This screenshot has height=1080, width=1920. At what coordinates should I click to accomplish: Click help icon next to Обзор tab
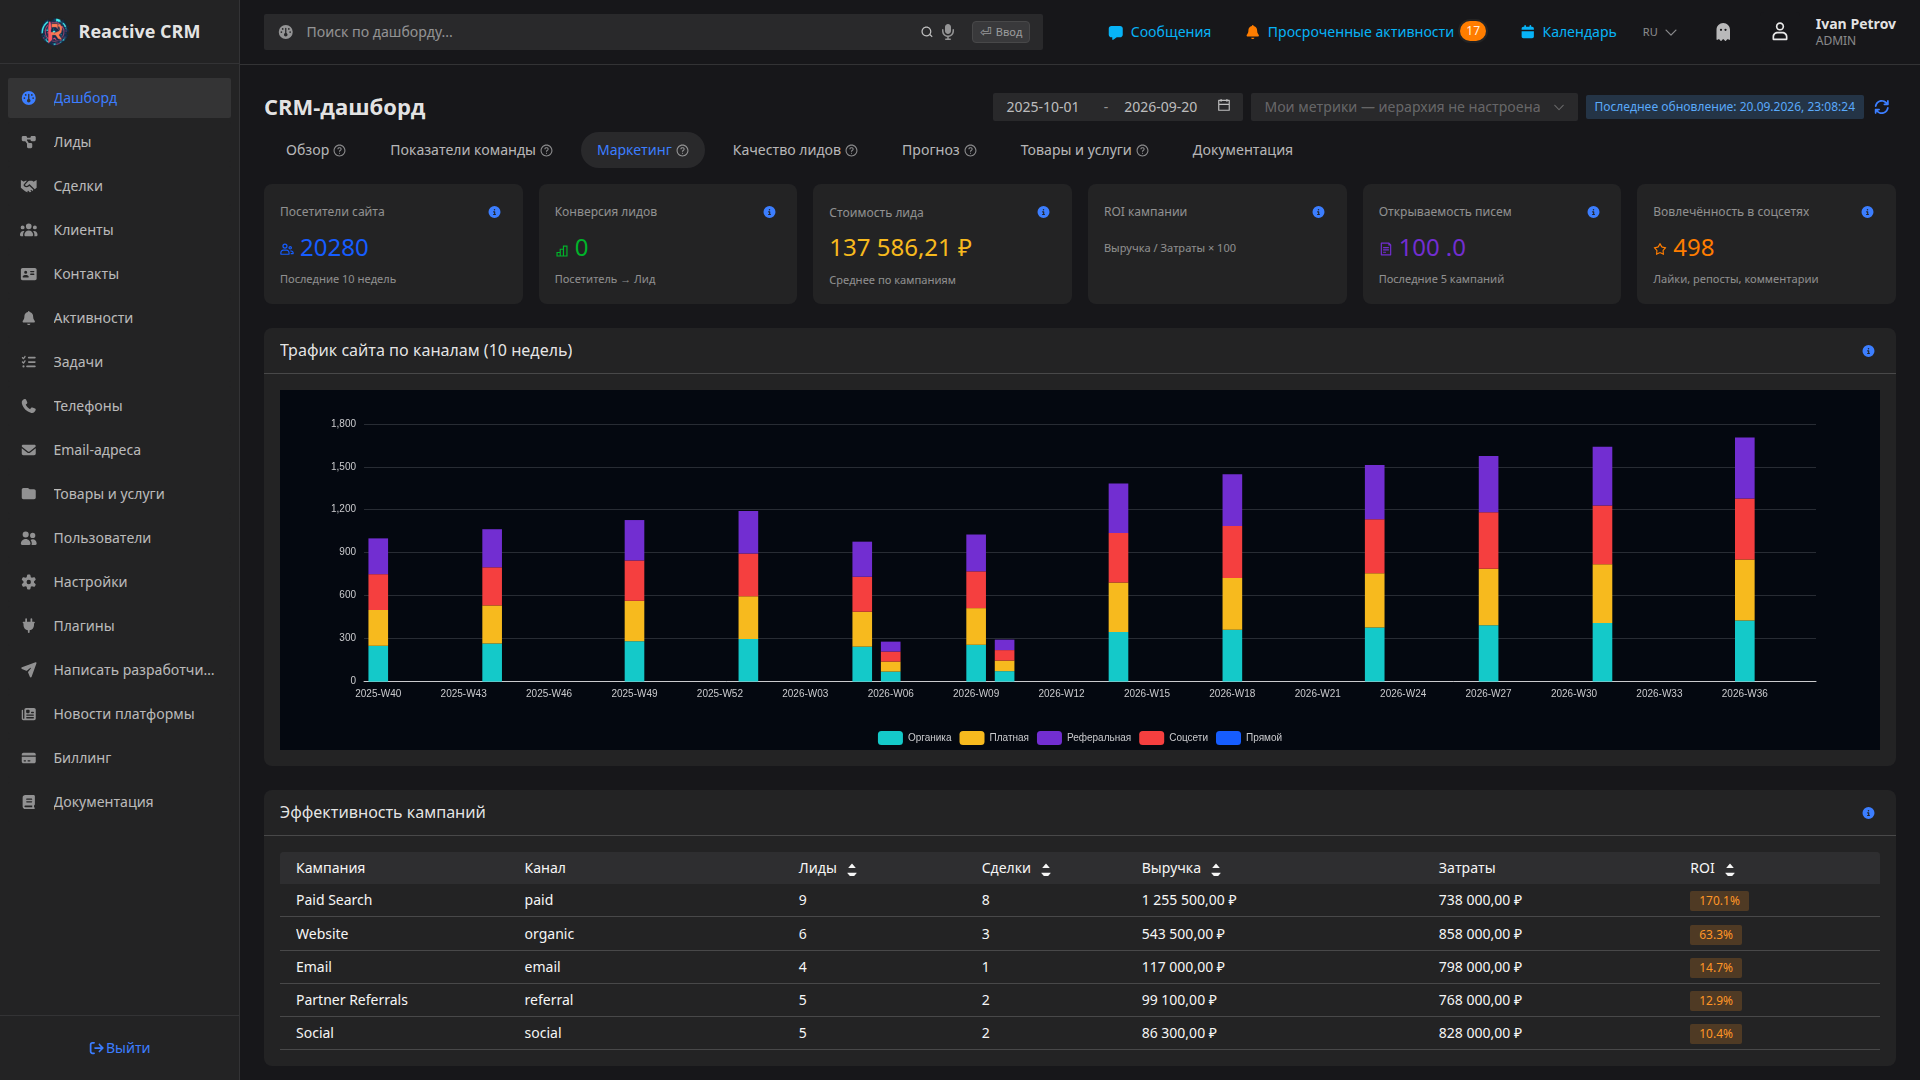point(340,150)
